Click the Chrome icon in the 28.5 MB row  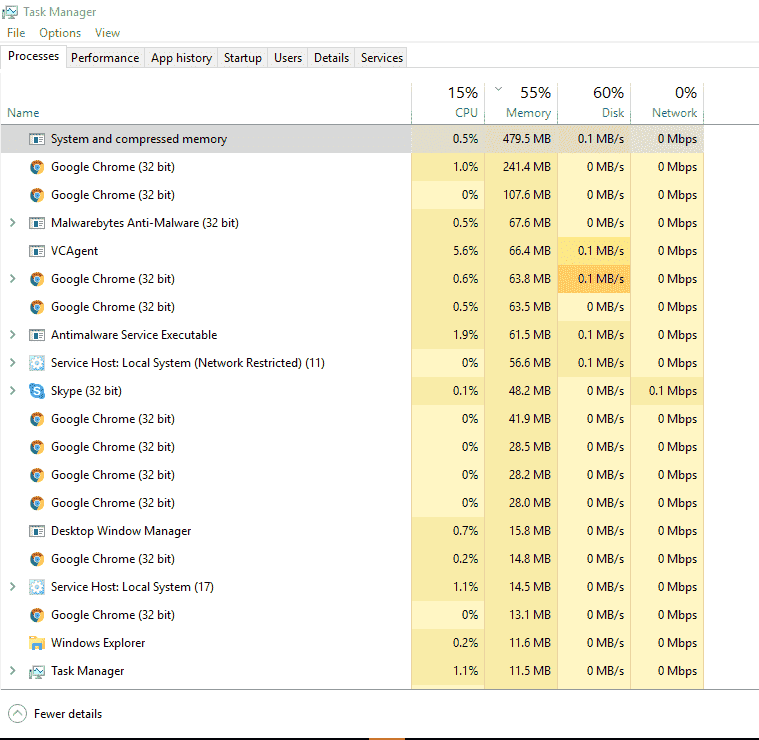point(37,447)
